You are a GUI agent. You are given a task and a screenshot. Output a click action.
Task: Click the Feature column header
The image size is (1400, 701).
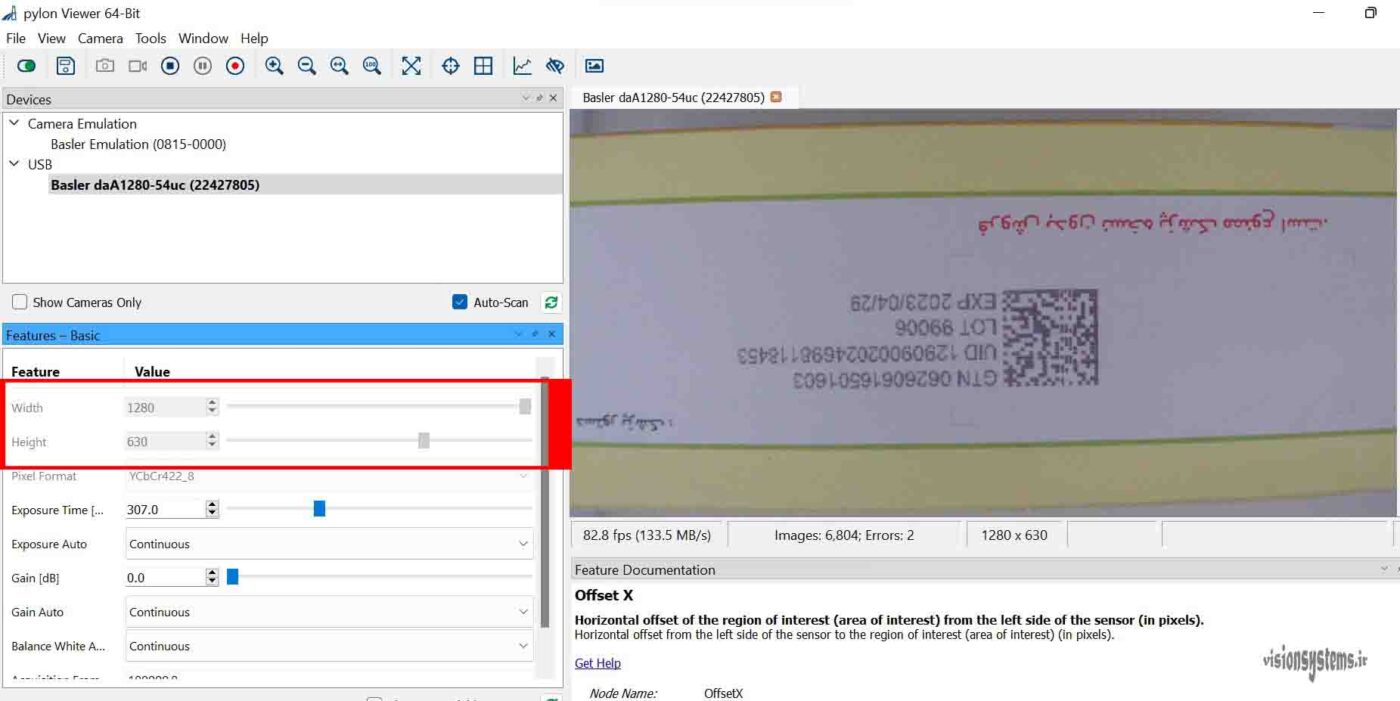pyautogui.click(x=36, y=371)
